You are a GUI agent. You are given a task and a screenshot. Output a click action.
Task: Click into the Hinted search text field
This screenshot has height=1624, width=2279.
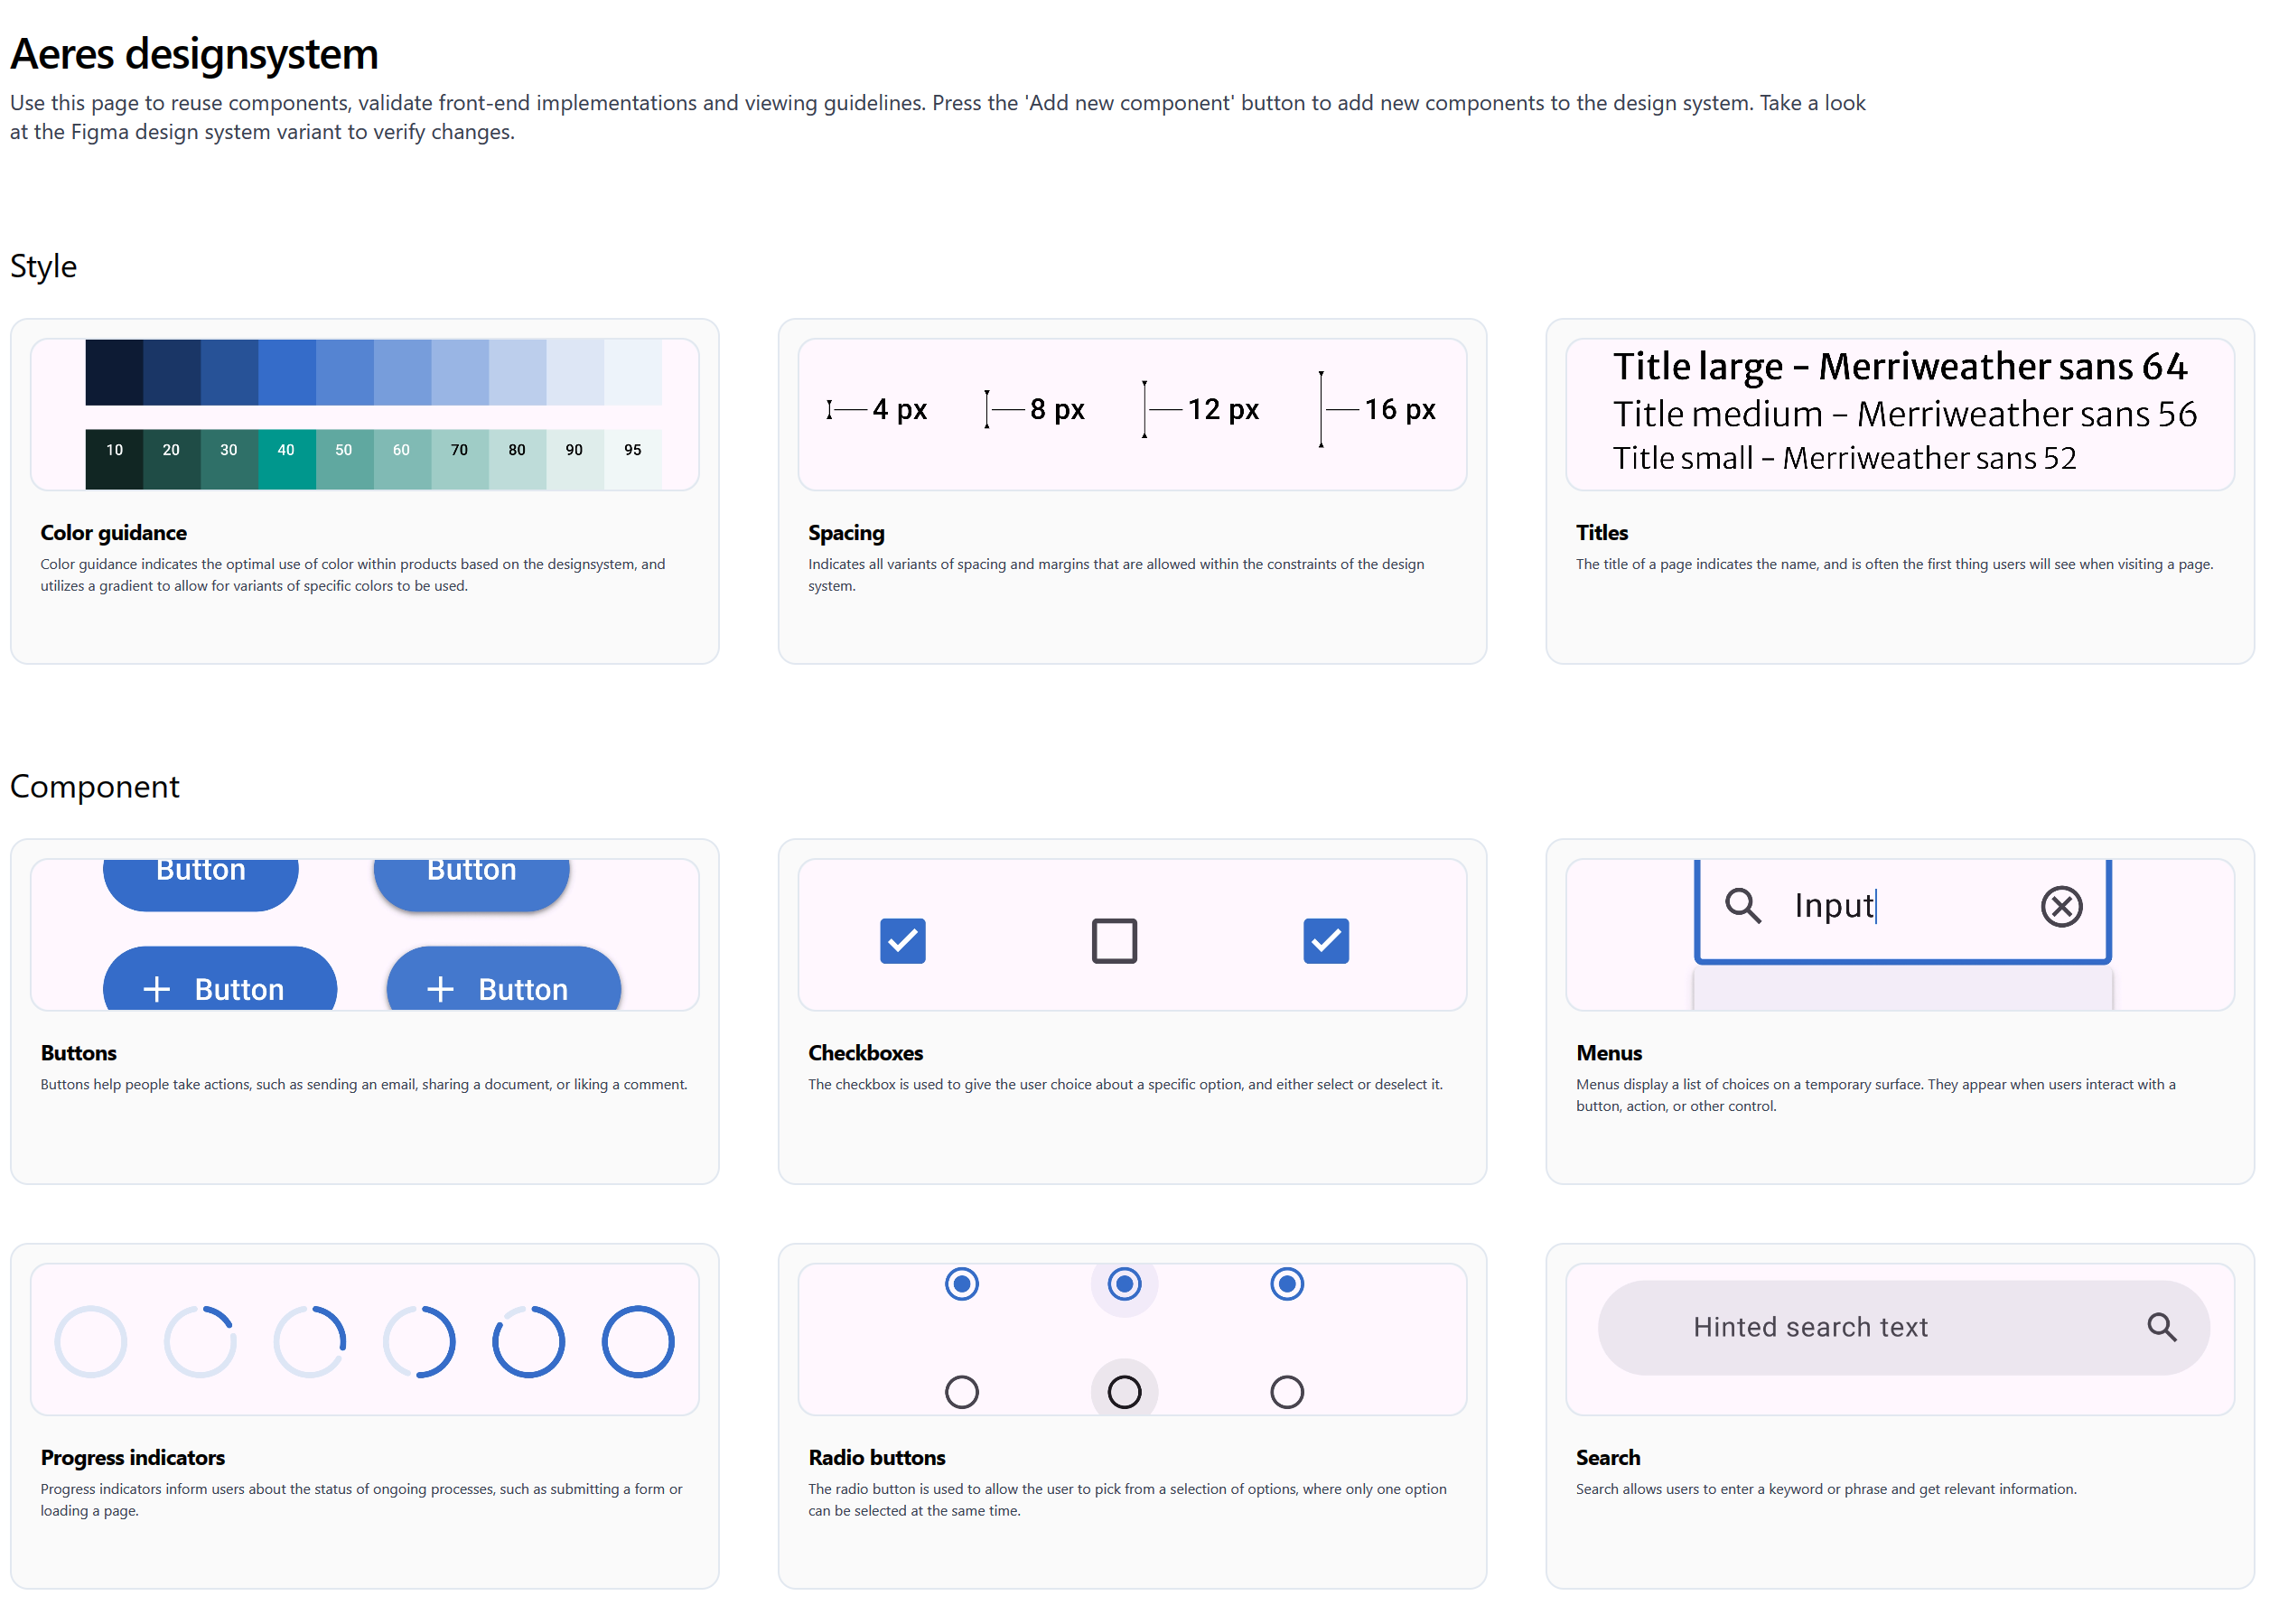pyautogui.click(x=1809, y=1327)
